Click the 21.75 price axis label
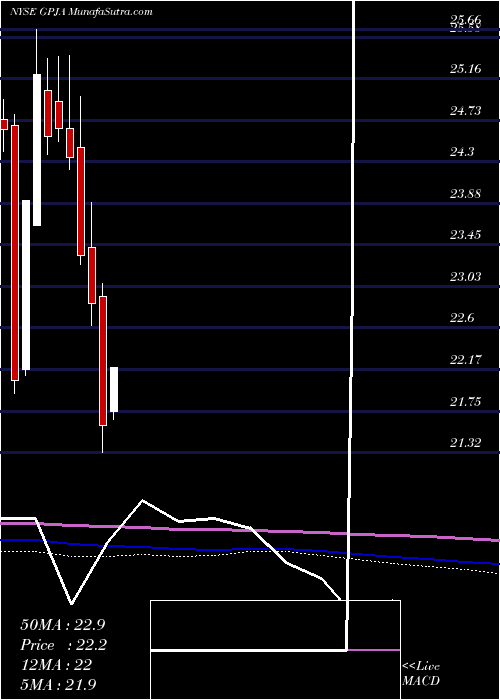 pyautogui.click(x=466, y=402)
